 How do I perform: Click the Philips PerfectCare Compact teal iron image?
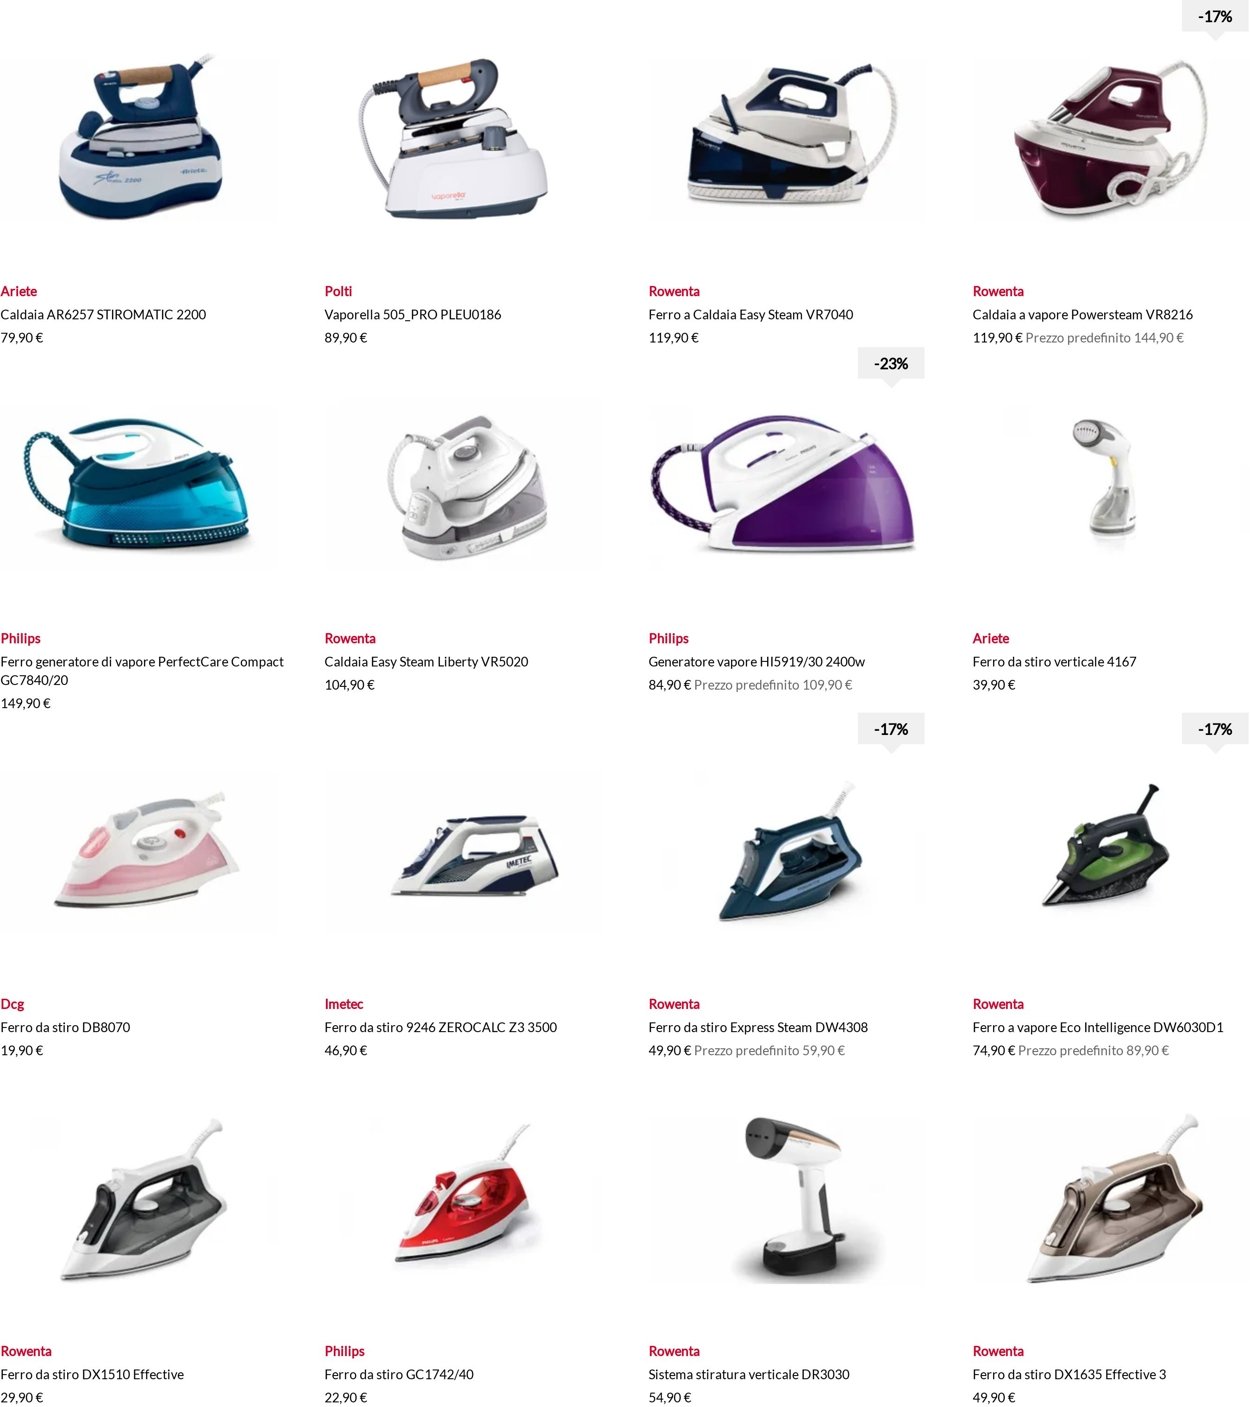tap(138, 486)
